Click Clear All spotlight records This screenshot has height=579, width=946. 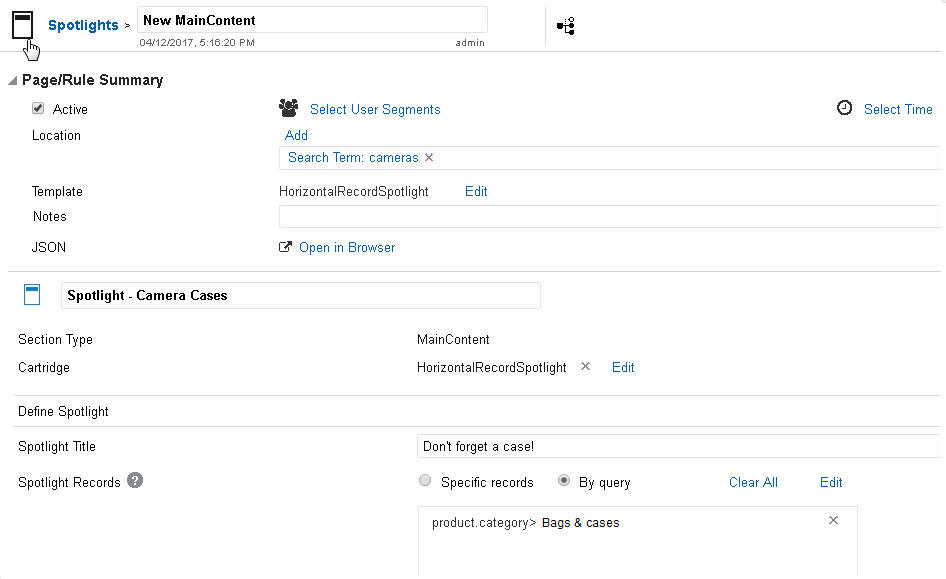pyautogui.click(x=753, y=482)
